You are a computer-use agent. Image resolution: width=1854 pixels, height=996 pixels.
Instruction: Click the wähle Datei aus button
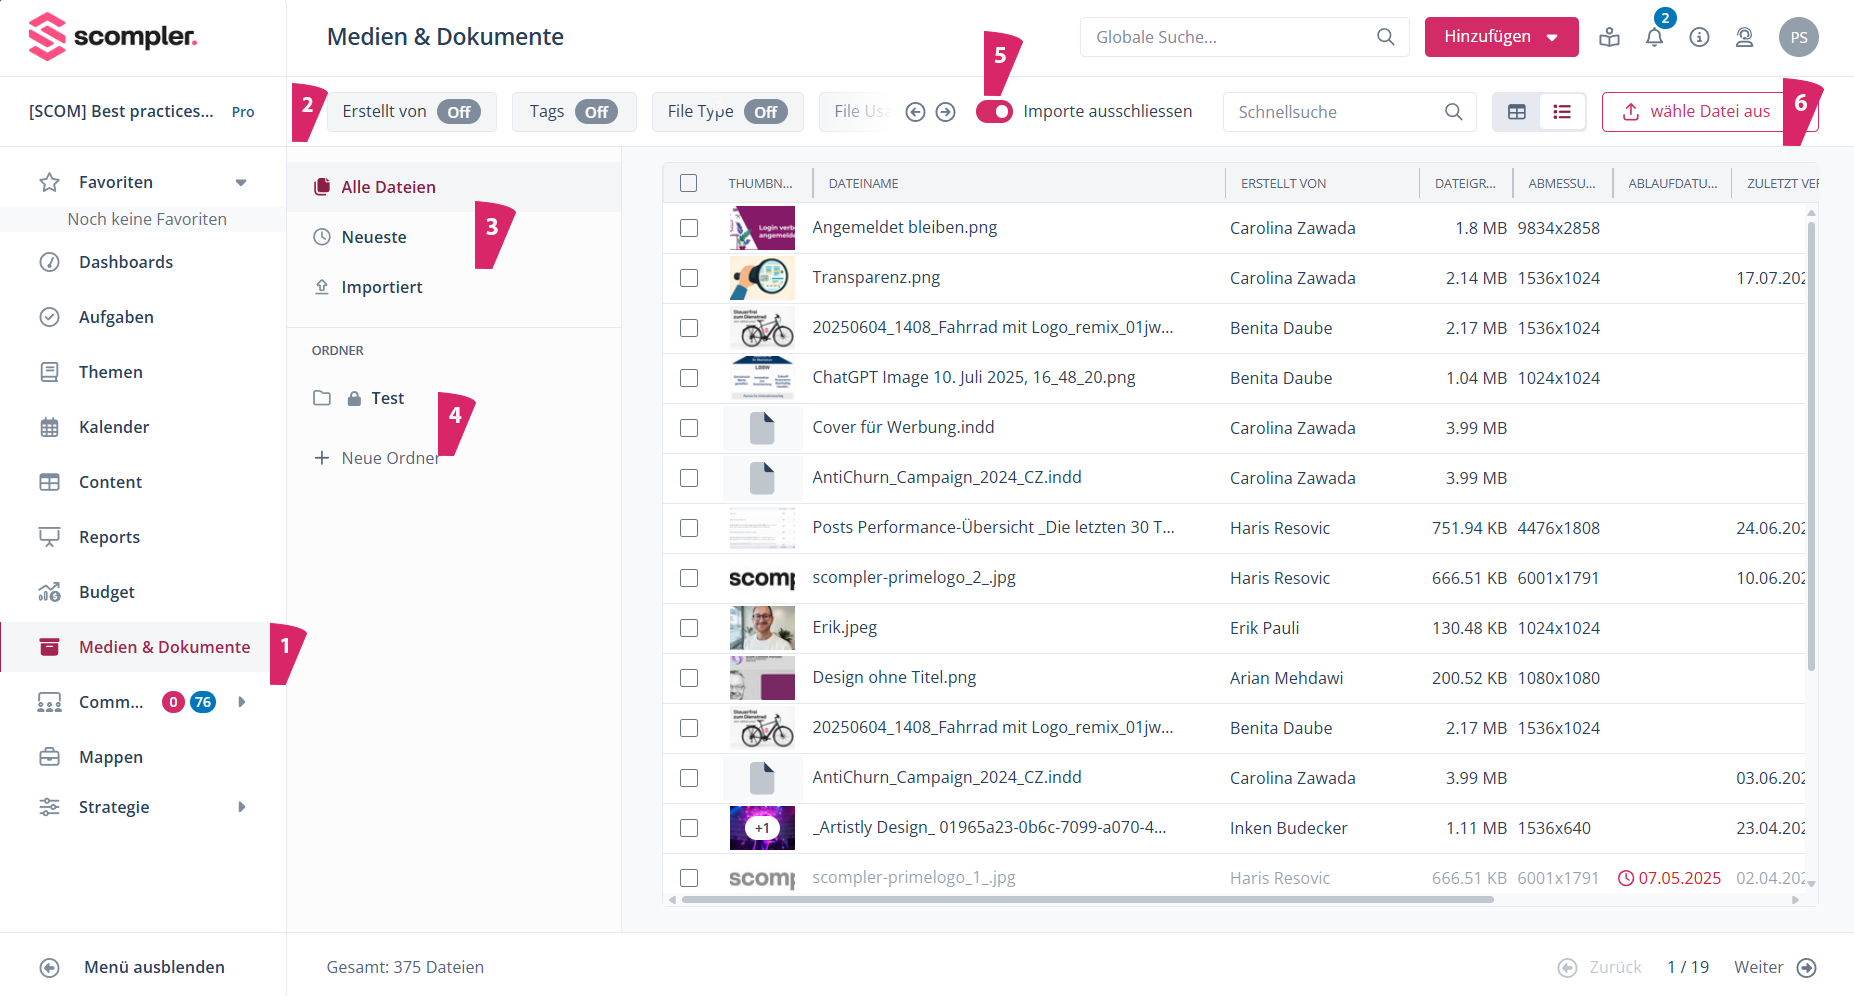tap(1699, 112)
